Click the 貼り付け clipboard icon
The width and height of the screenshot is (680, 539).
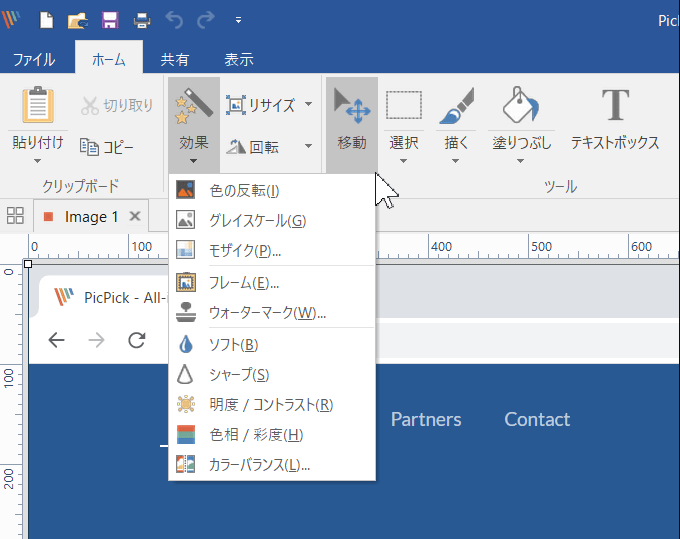point(38,106)
